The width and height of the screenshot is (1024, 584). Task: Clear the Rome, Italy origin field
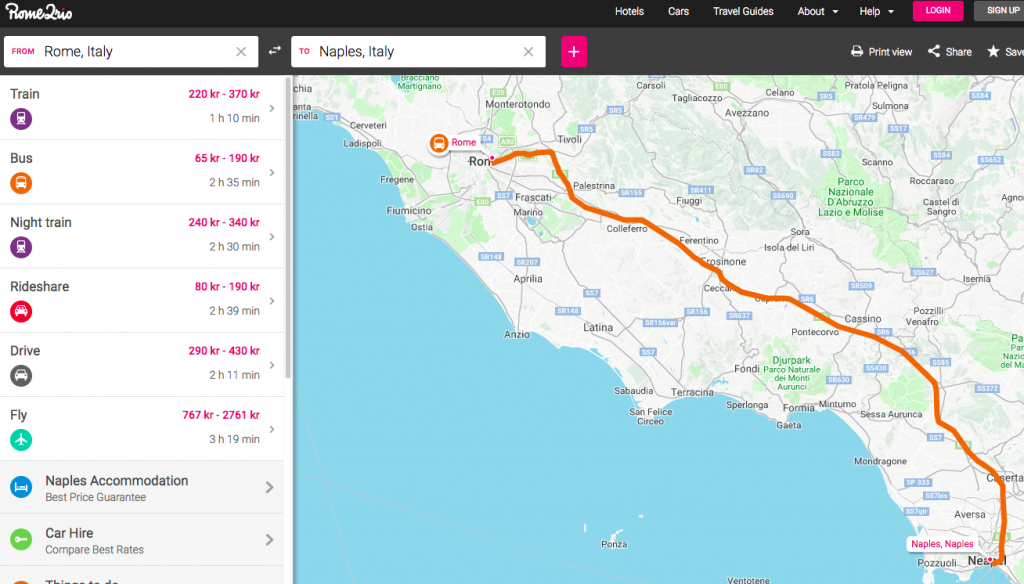(x=241, y=52)
